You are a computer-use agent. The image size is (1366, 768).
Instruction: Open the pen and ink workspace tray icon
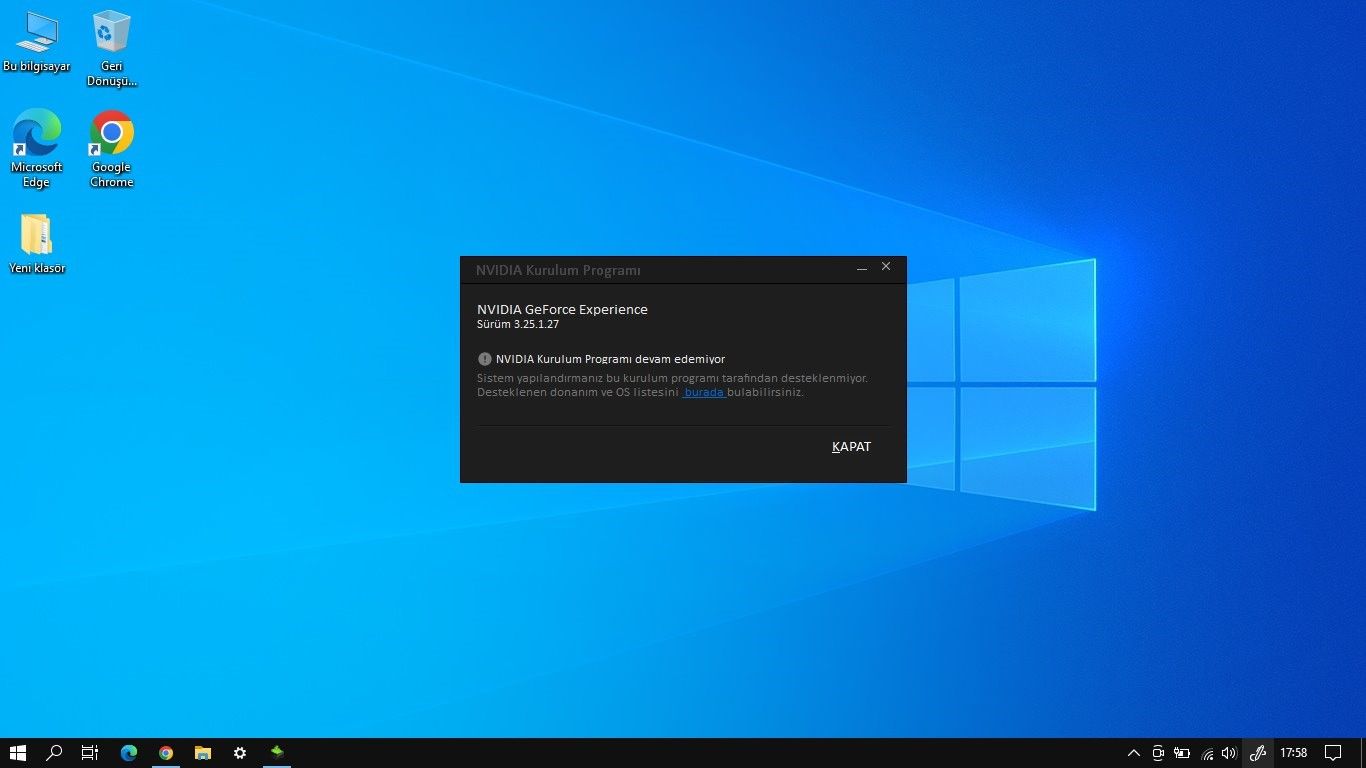(1258, 753)
